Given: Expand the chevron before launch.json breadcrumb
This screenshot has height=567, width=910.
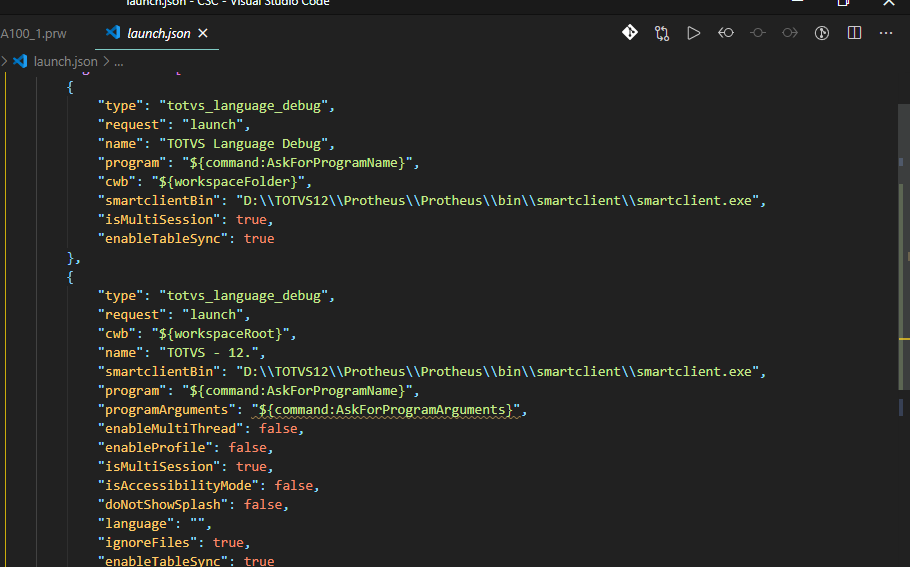Looking at the screenshot, I should pyautogui.click(x=4, y=61).
